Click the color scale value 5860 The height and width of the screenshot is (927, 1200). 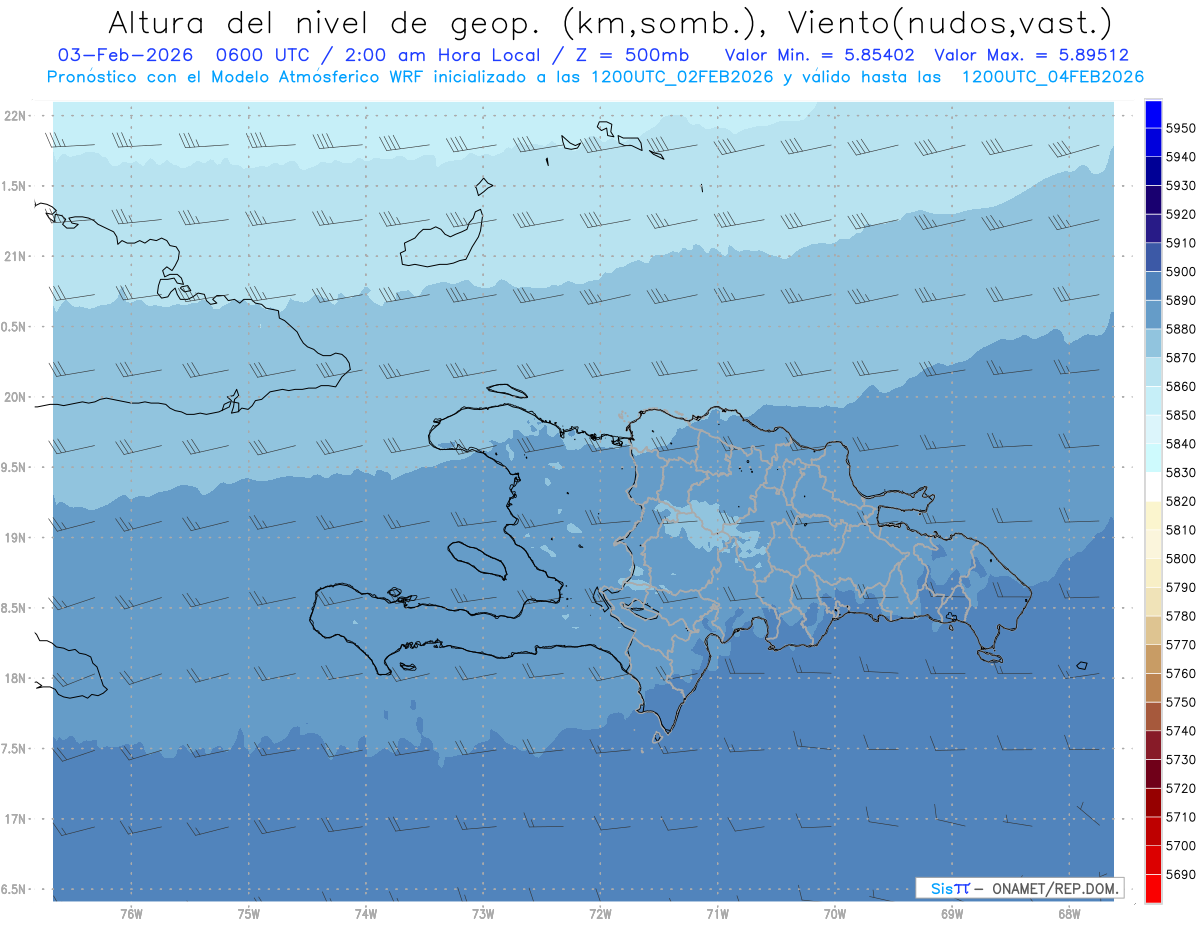(1180, 386)
